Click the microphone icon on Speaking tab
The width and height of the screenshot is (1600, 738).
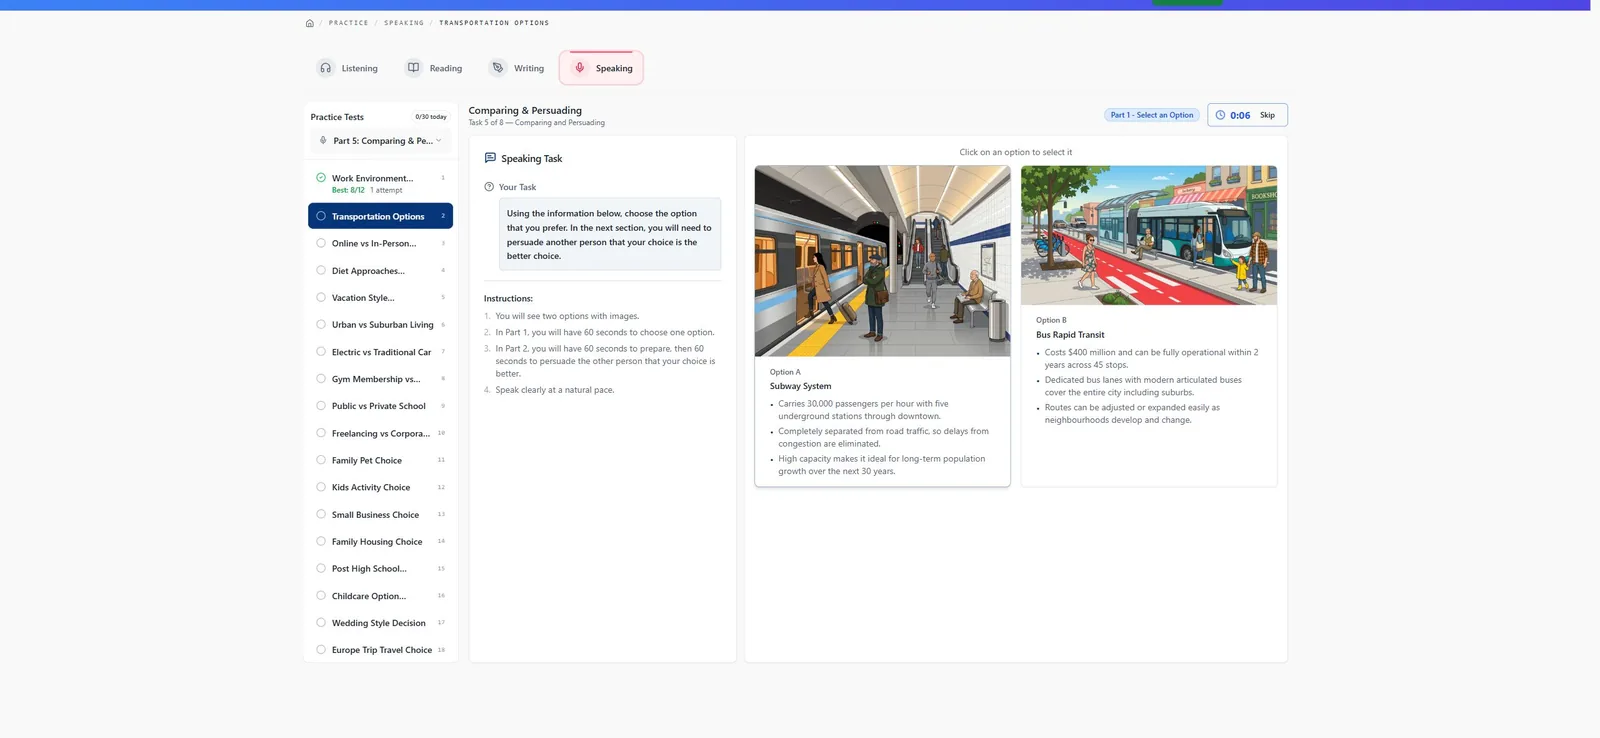tap(580, 68)
